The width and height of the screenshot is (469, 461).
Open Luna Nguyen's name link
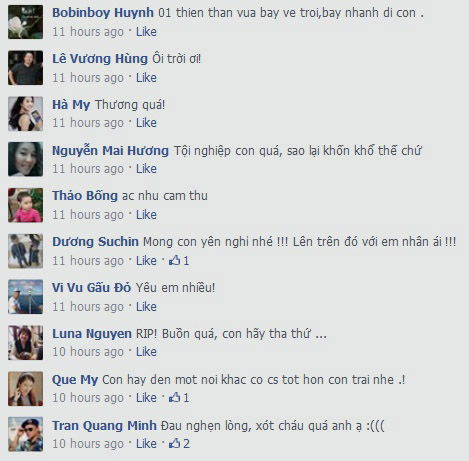click(92, 334)
